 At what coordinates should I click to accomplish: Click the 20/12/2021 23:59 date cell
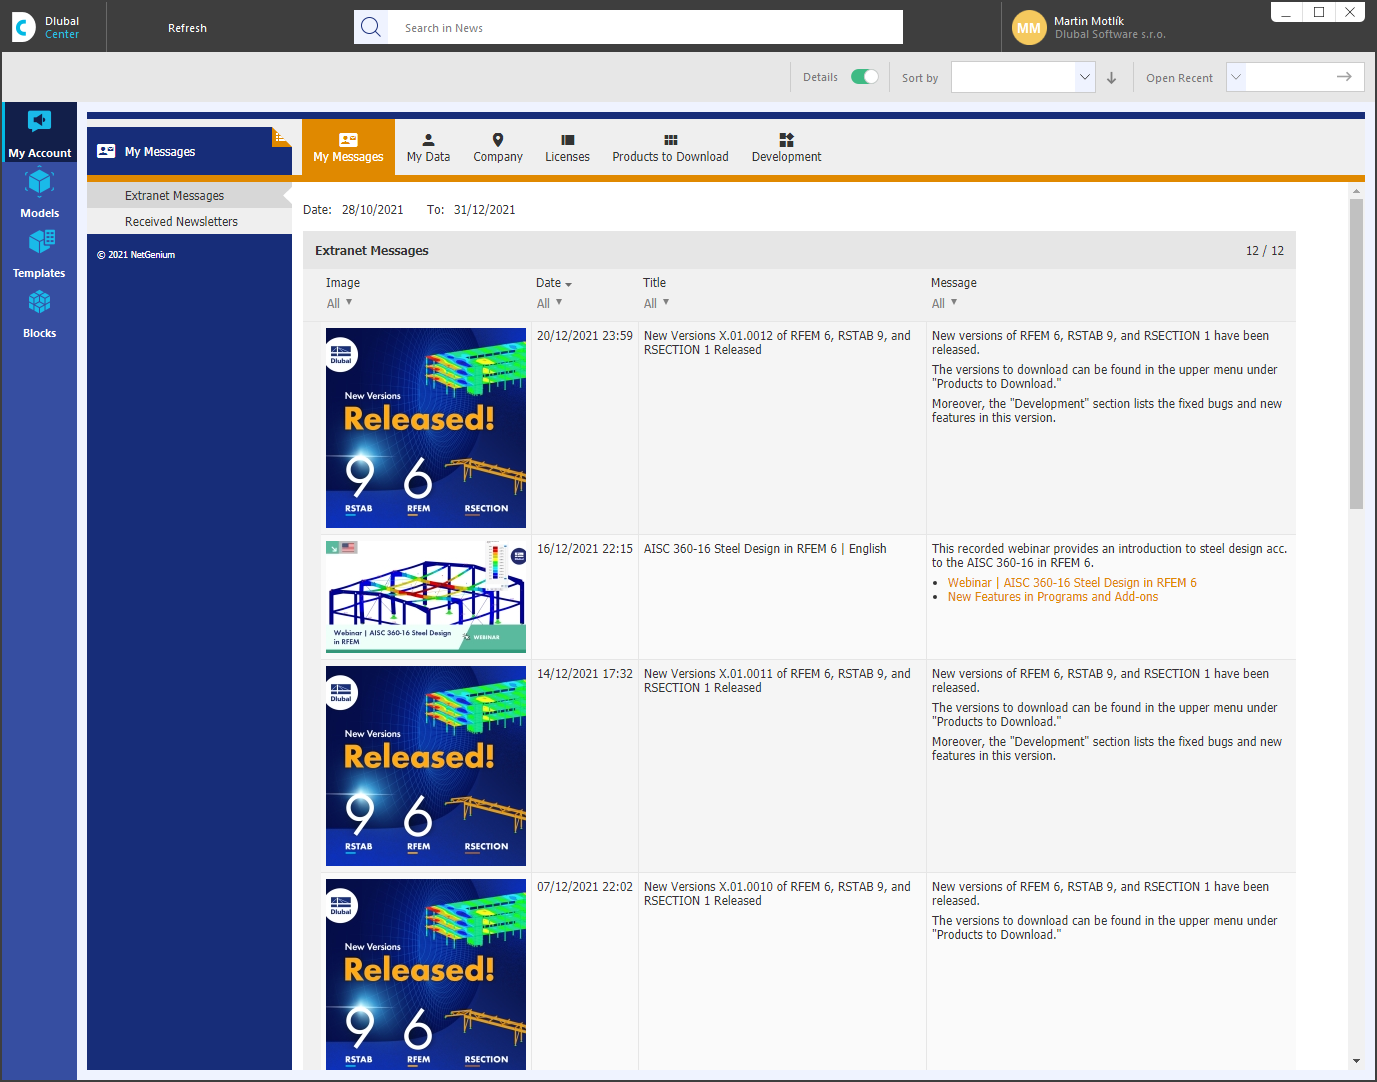point(585,336)
